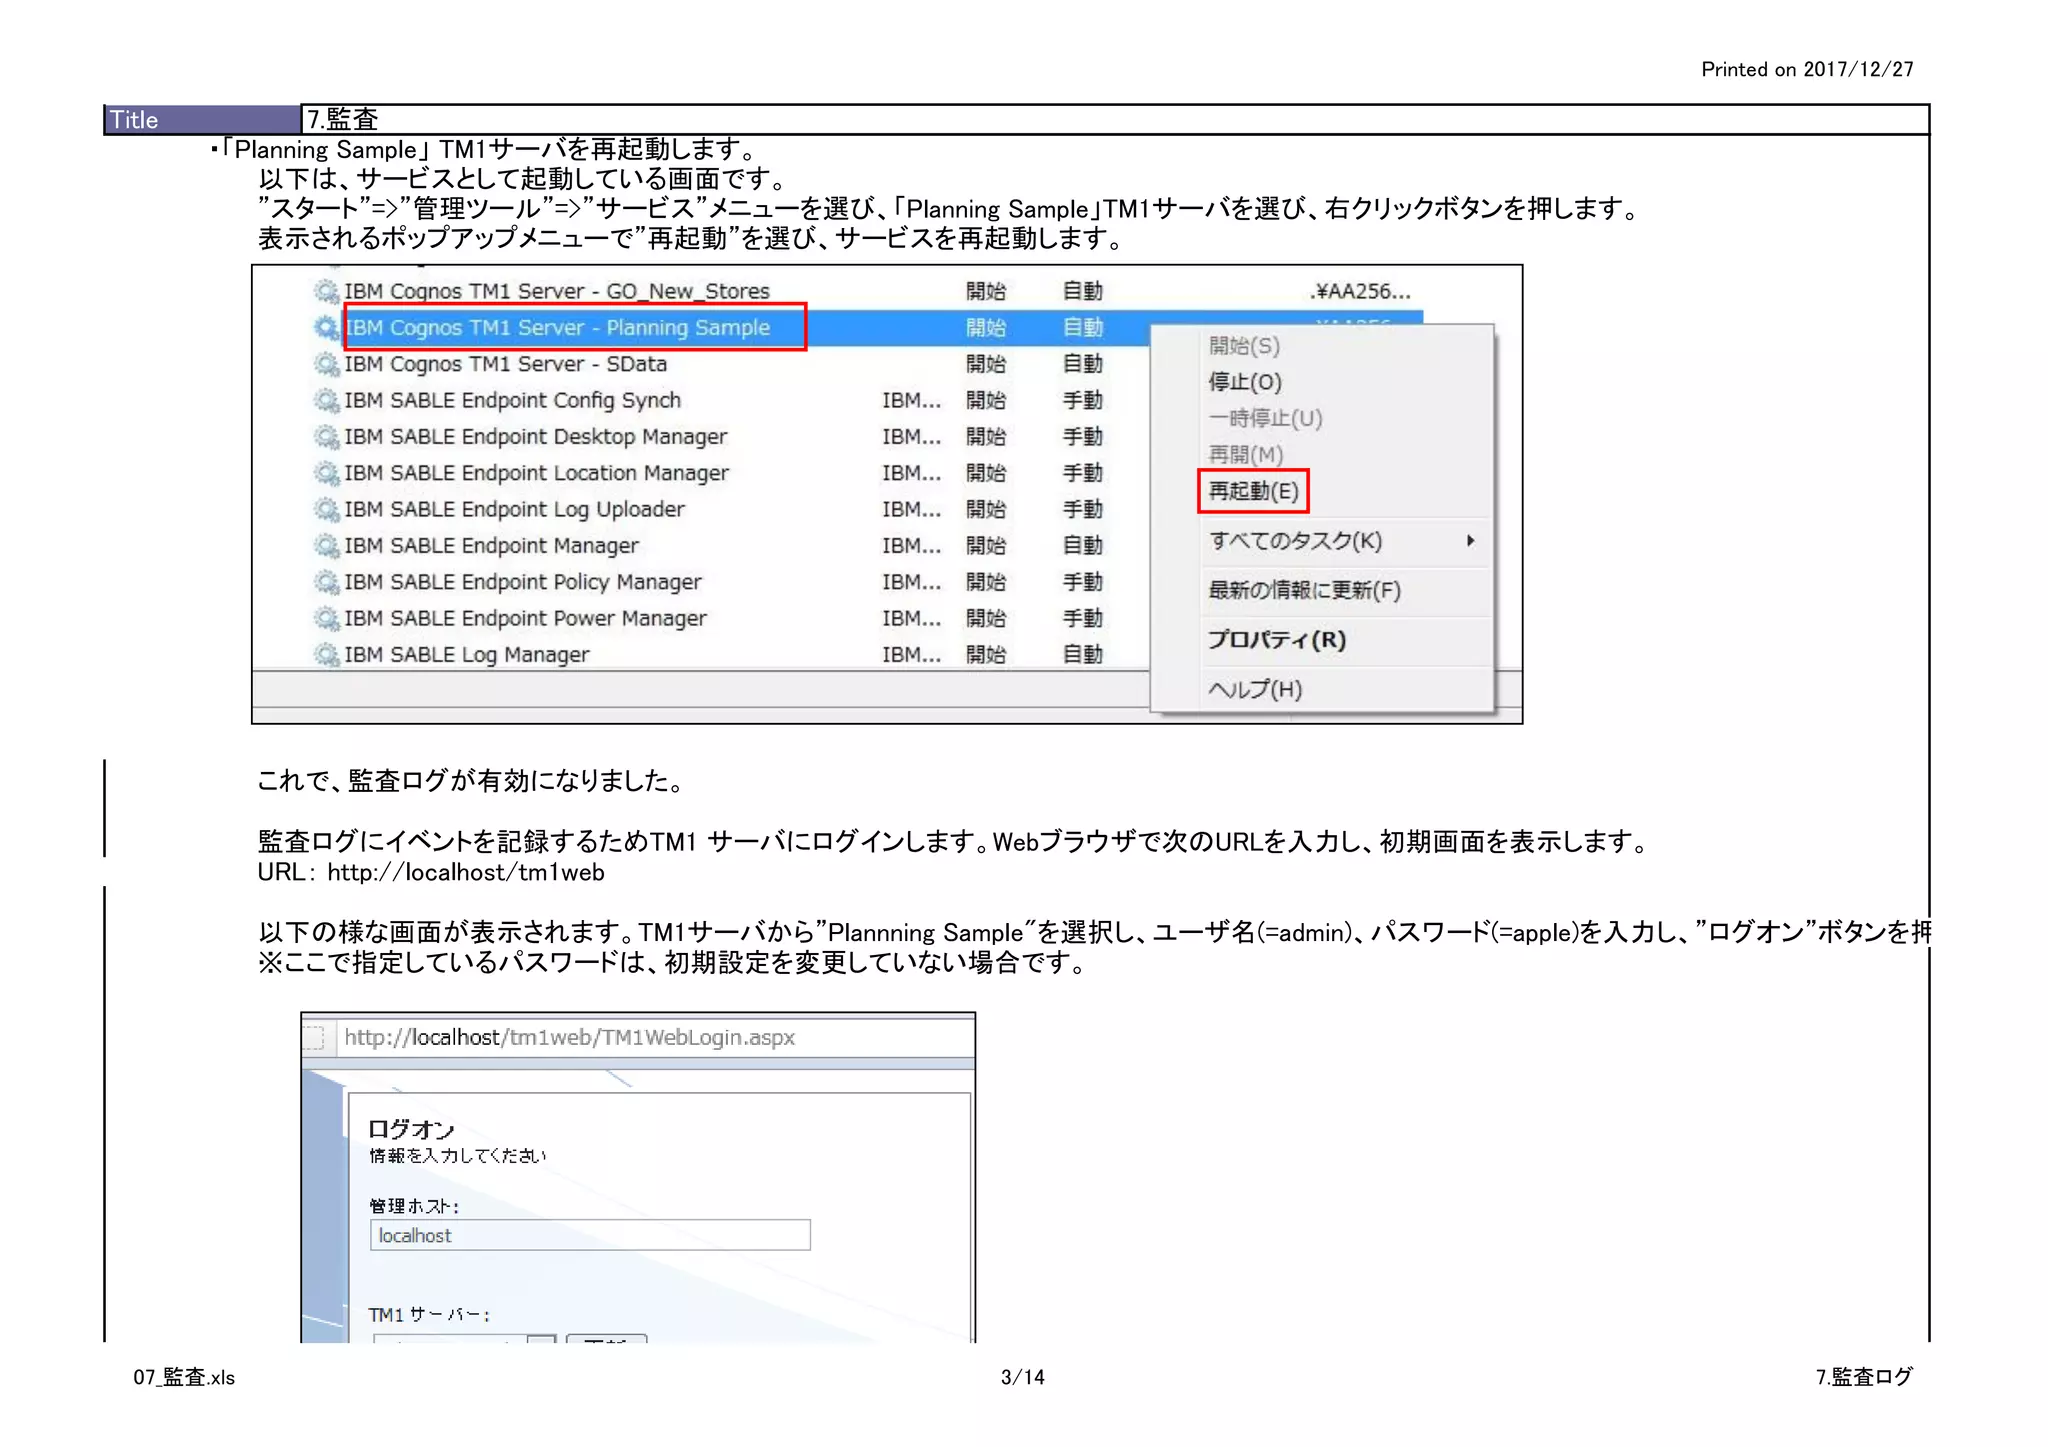Viewport: 2048px width, 1447px height.
Task: Choose ヘルプ(H) in context menu
Action: pyautogui.click(x=1255, y=689)
